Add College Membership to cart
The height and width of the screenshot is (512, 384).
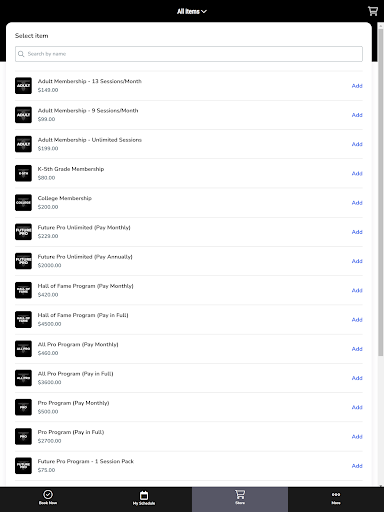pyautogui.click(x=357, y=203)
